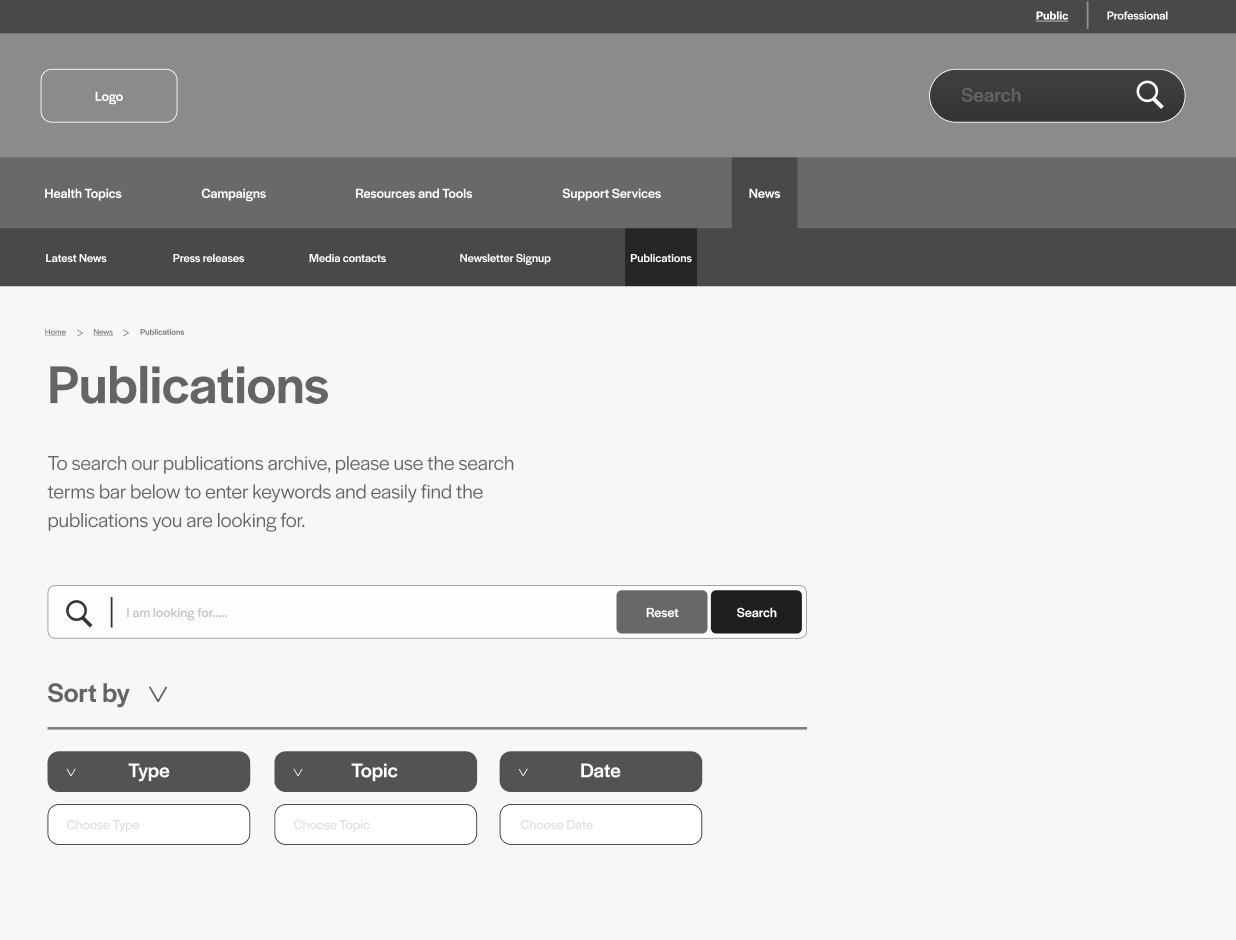The image size is (1236, 940).
Task: Click the 'Sort by' label
Action: point(88,693)
